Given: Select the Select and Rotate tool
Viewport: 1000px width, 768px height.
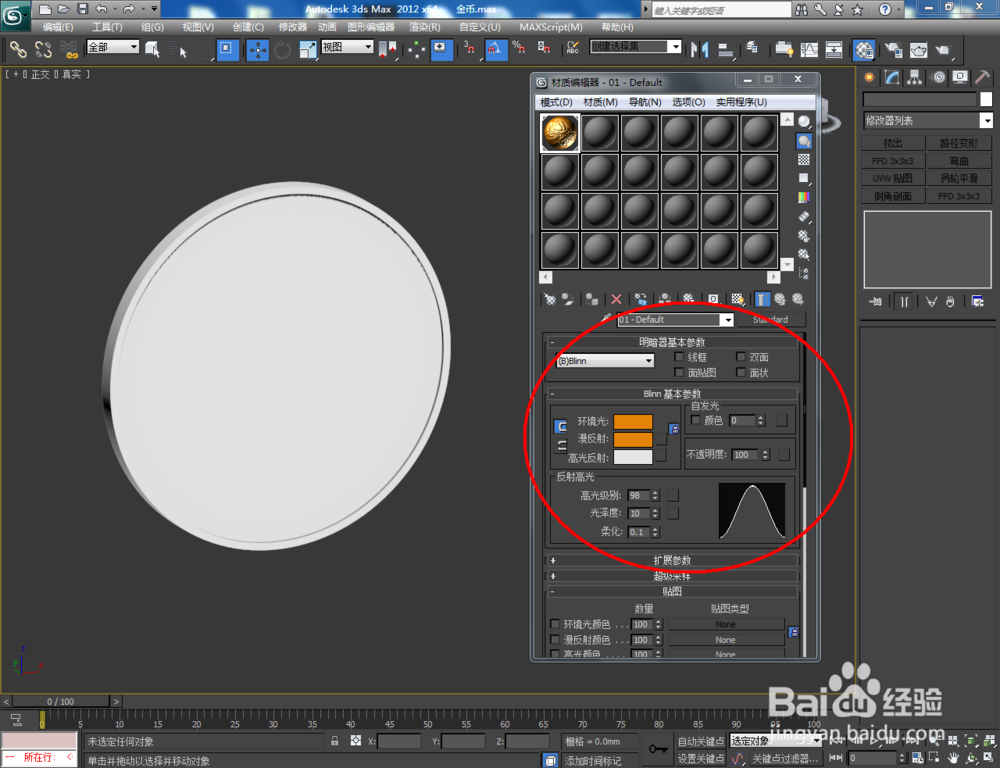Looking at the screenshot, I should click(x=282, y=50).
